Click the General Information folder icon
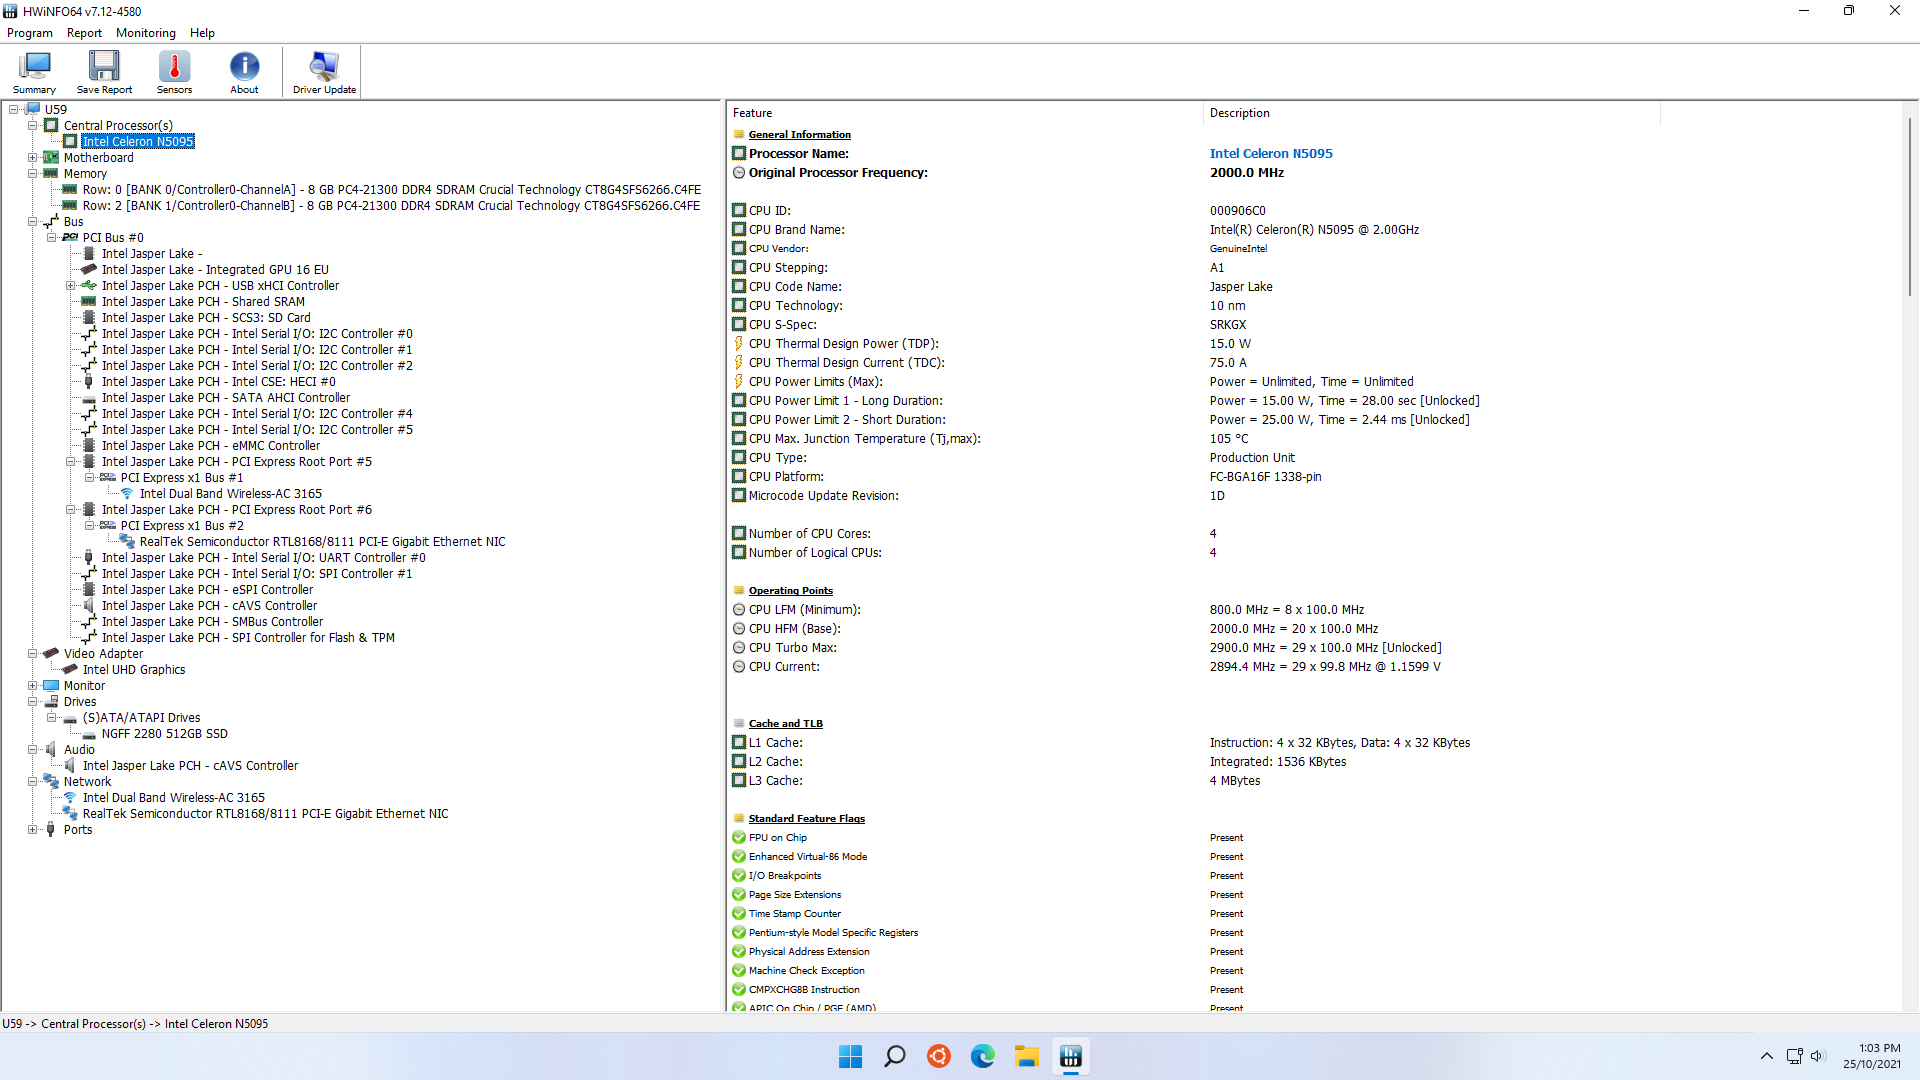 click(739, 135)
